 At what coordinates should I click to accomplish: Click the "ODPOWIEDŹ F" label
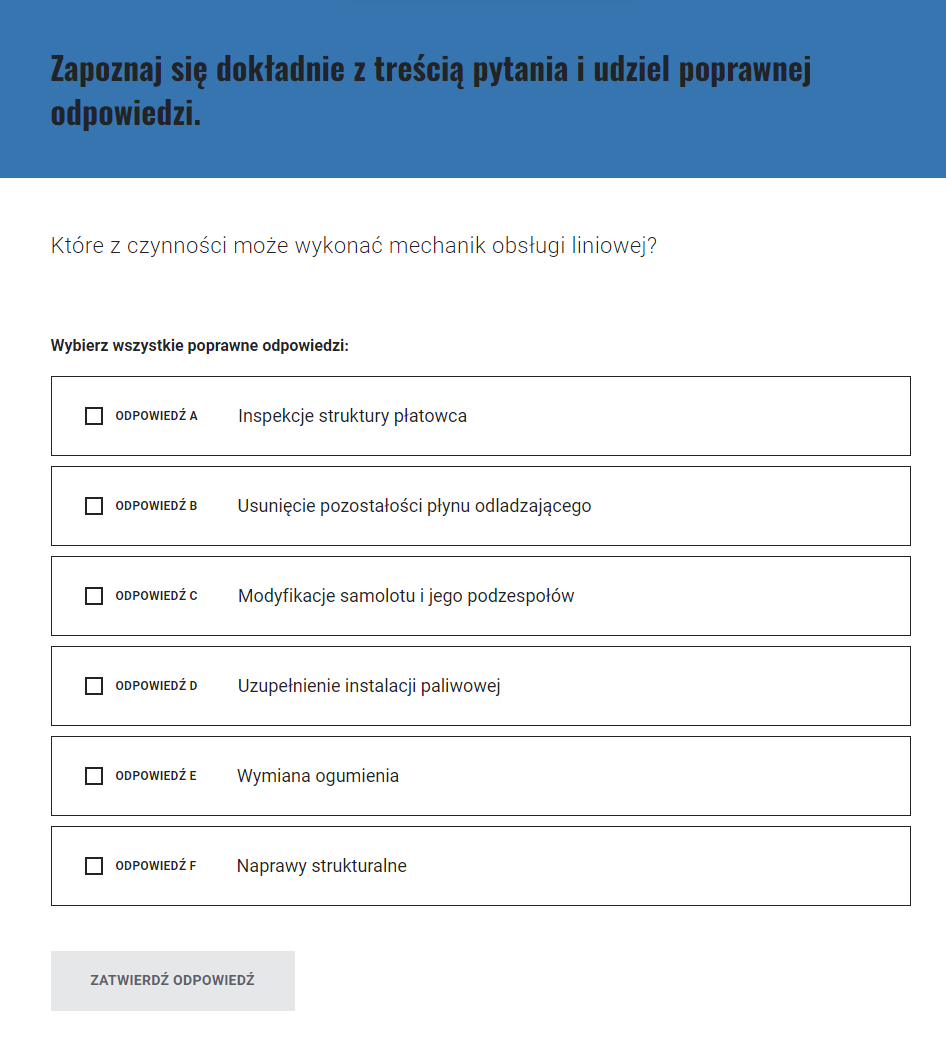(156, 866)
